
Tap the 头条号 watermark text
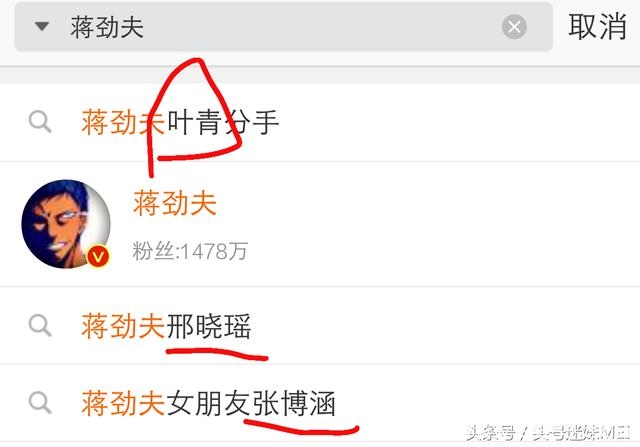point(491,433)
